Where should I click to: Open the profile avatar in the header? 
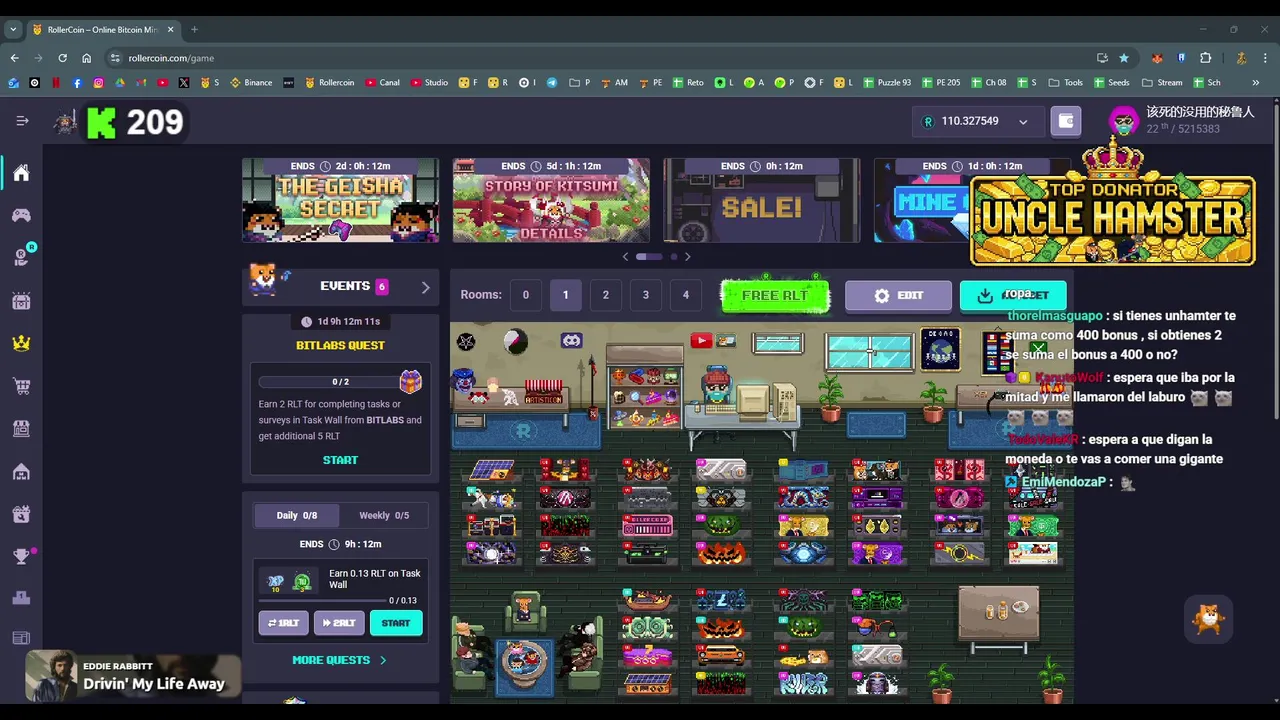click(x=1124, y=121)
